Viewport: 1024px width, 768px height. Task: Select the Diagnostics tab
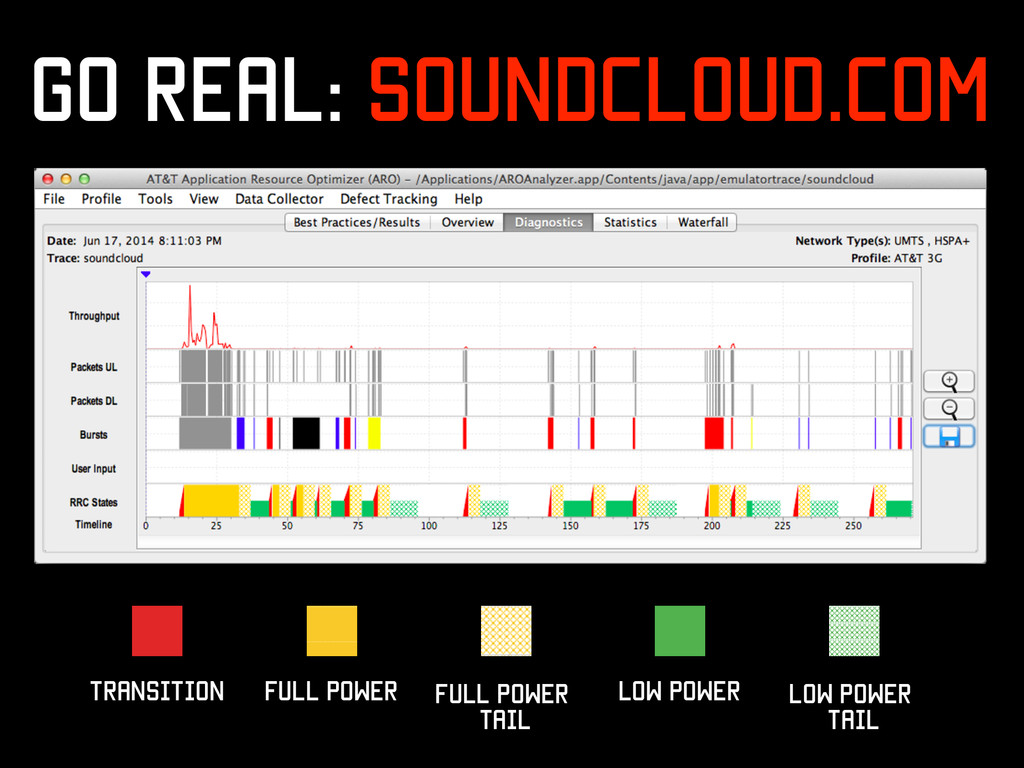(549, 223)
